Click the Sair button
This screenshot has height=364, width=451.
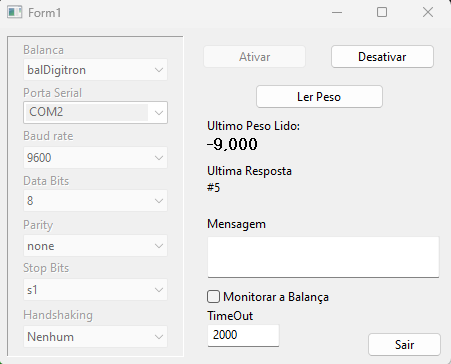pyautogui.click(x=404, y=344)
